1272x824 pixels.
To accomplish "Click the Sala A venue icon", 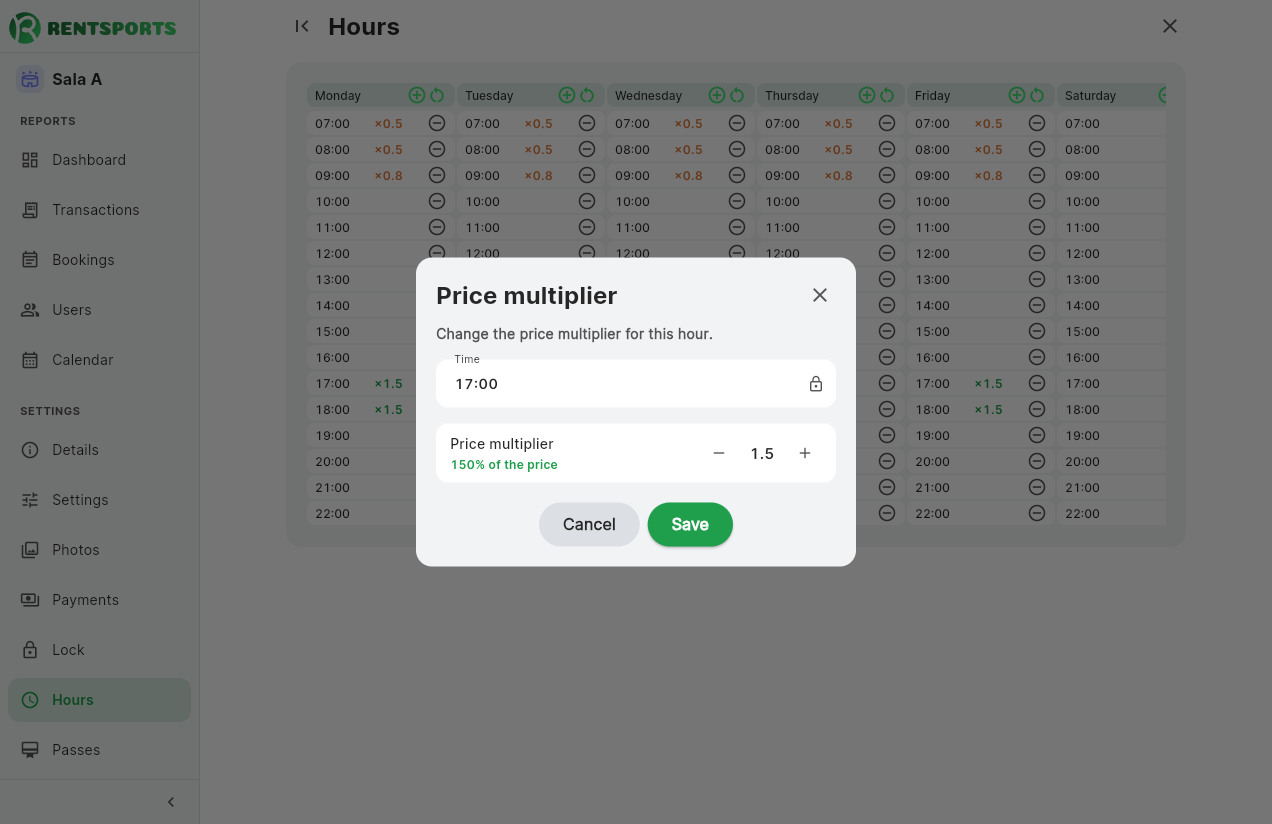I will pyautogui.click(x=30, y=79).
